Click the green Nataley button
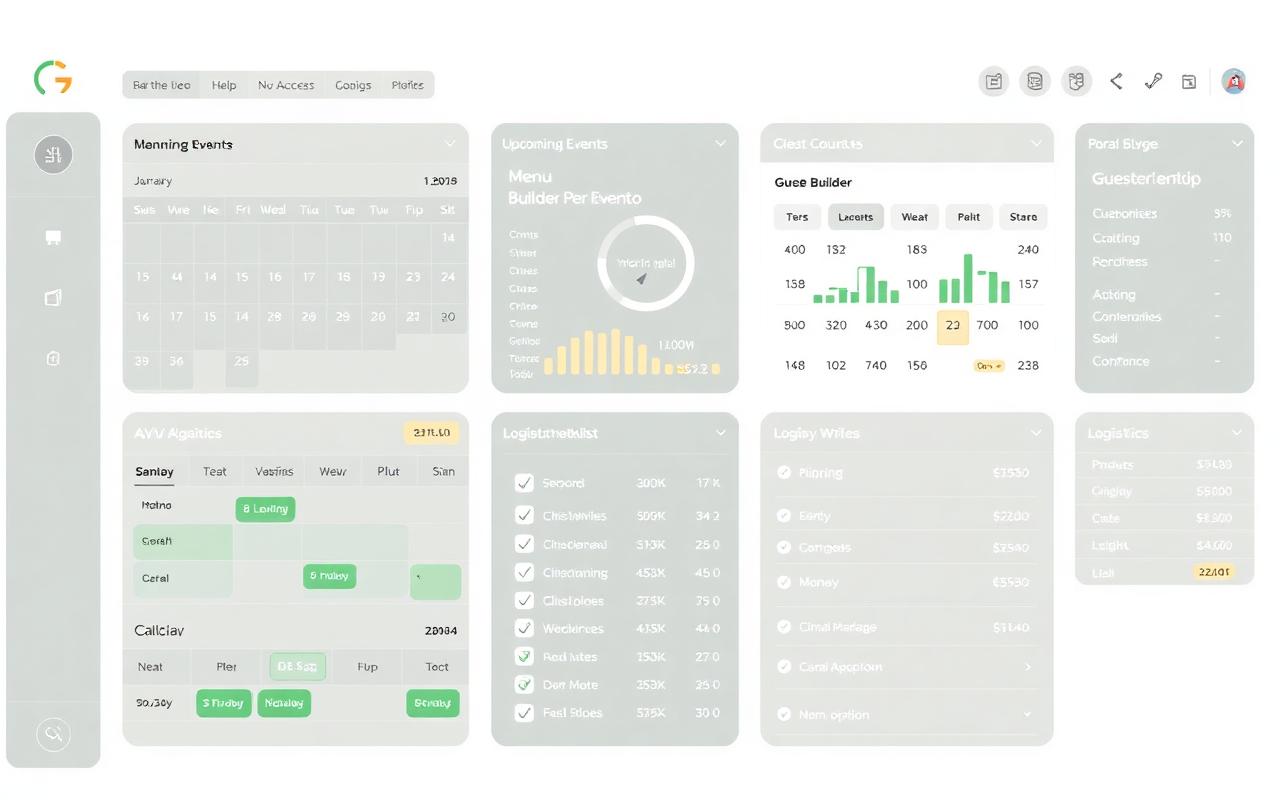The height and width of the screenshot is (800, 1280). point(284,703)
